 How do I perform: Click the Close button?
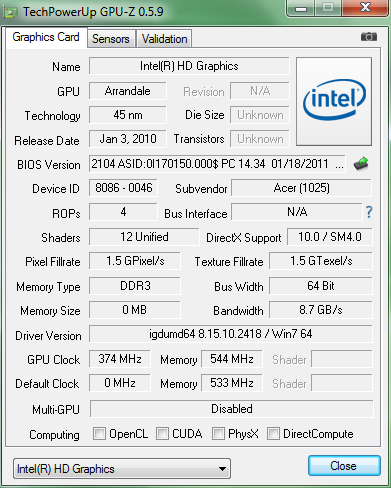(344, 466)
